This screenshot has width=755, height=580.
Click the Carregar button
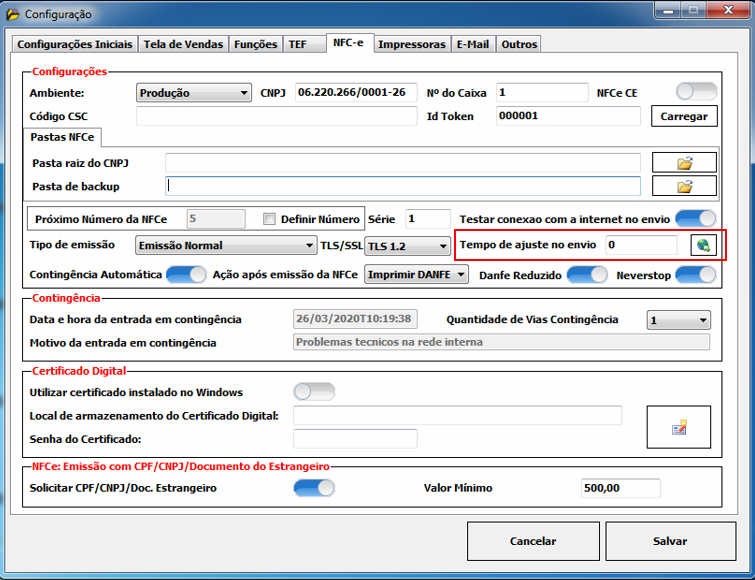[684, 116]
